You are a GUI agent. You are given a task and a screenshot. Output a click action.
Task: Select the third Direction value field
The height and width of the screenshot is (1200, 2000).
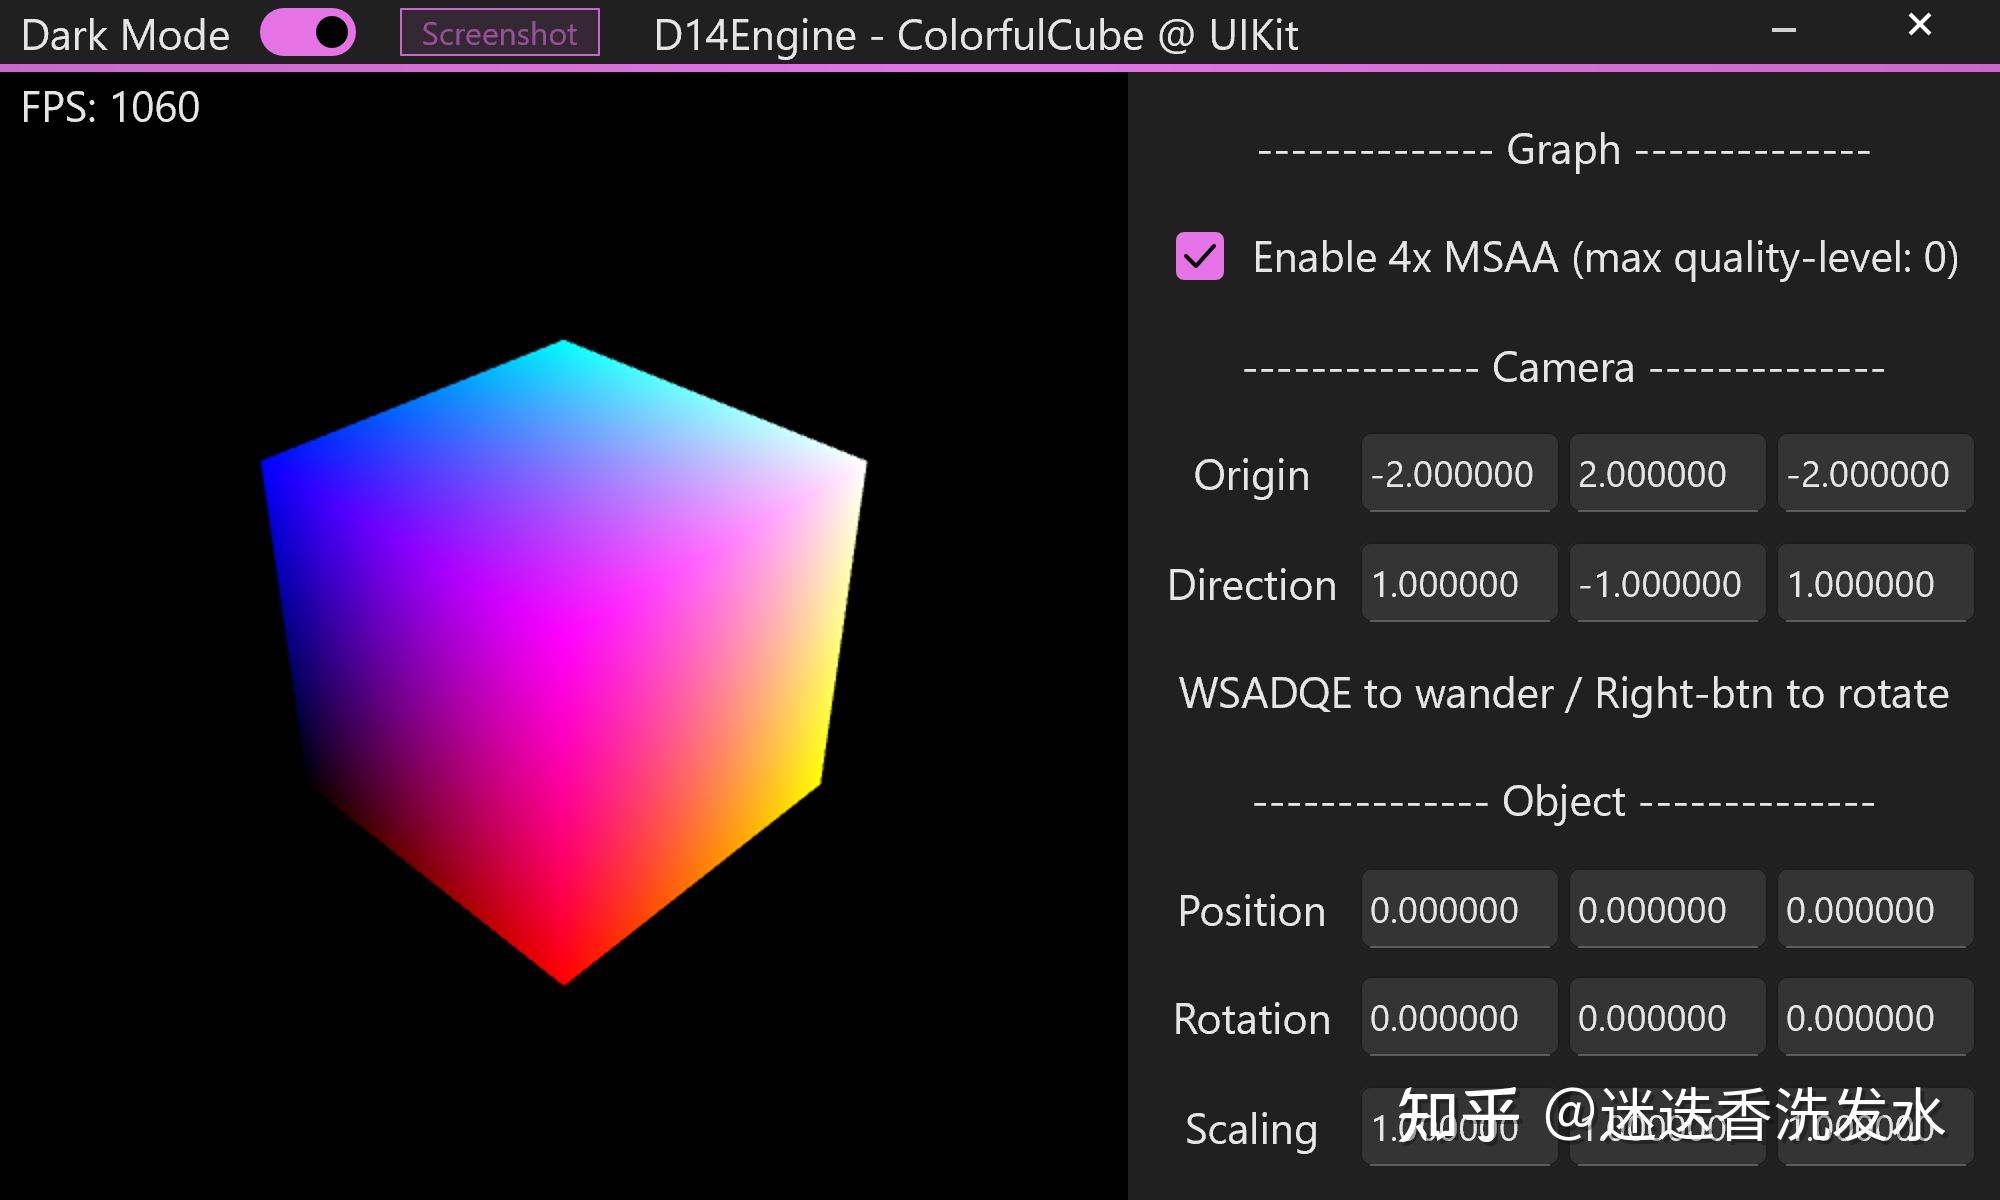pos(1875,584)
